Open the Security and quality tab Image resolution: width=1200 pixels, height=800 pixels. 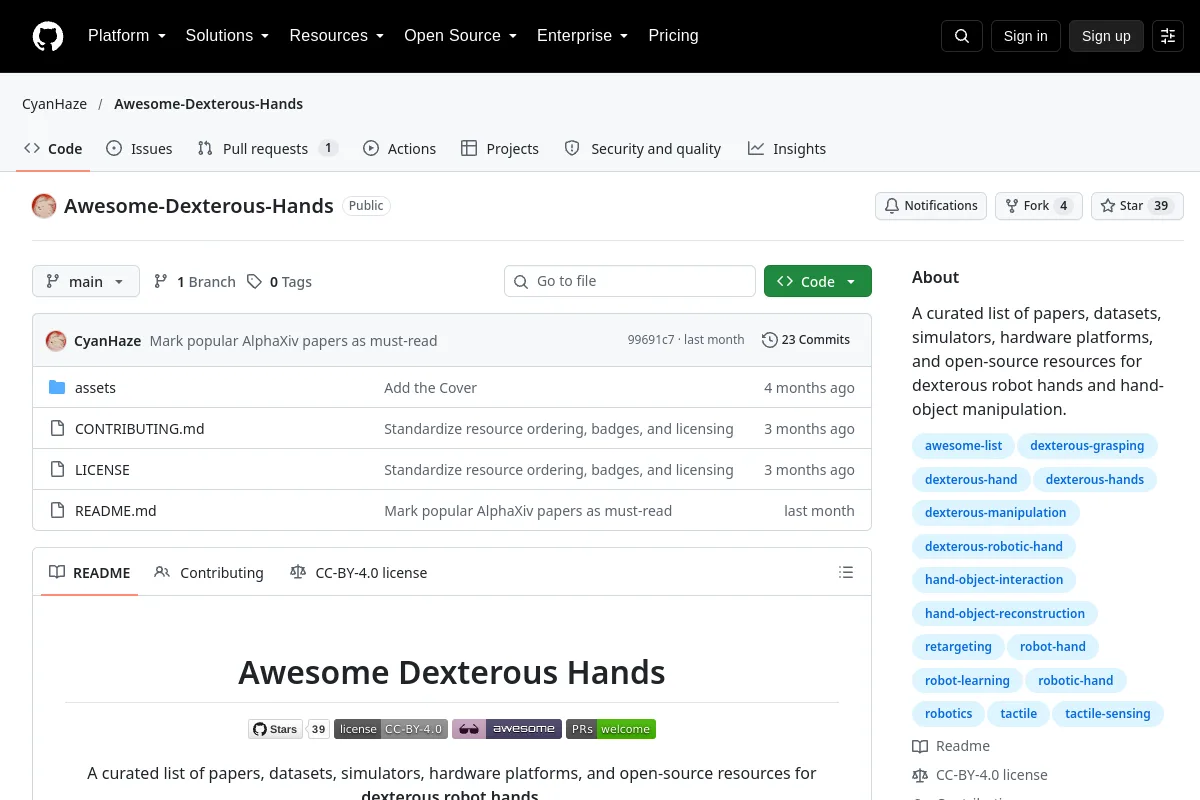point(643,149)
